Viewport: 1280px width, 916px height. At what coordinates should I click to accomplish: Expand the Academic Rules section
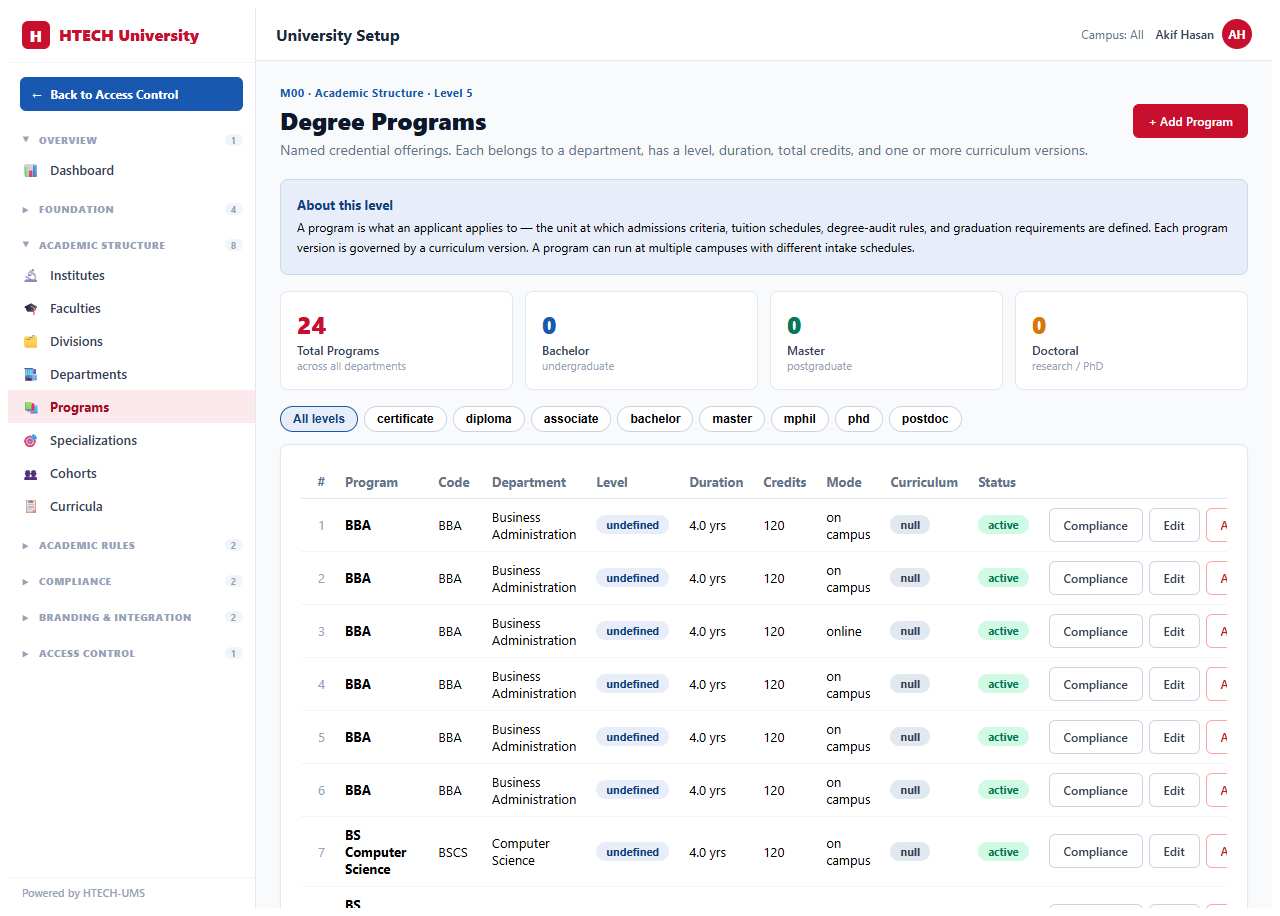tap(131, 545)
